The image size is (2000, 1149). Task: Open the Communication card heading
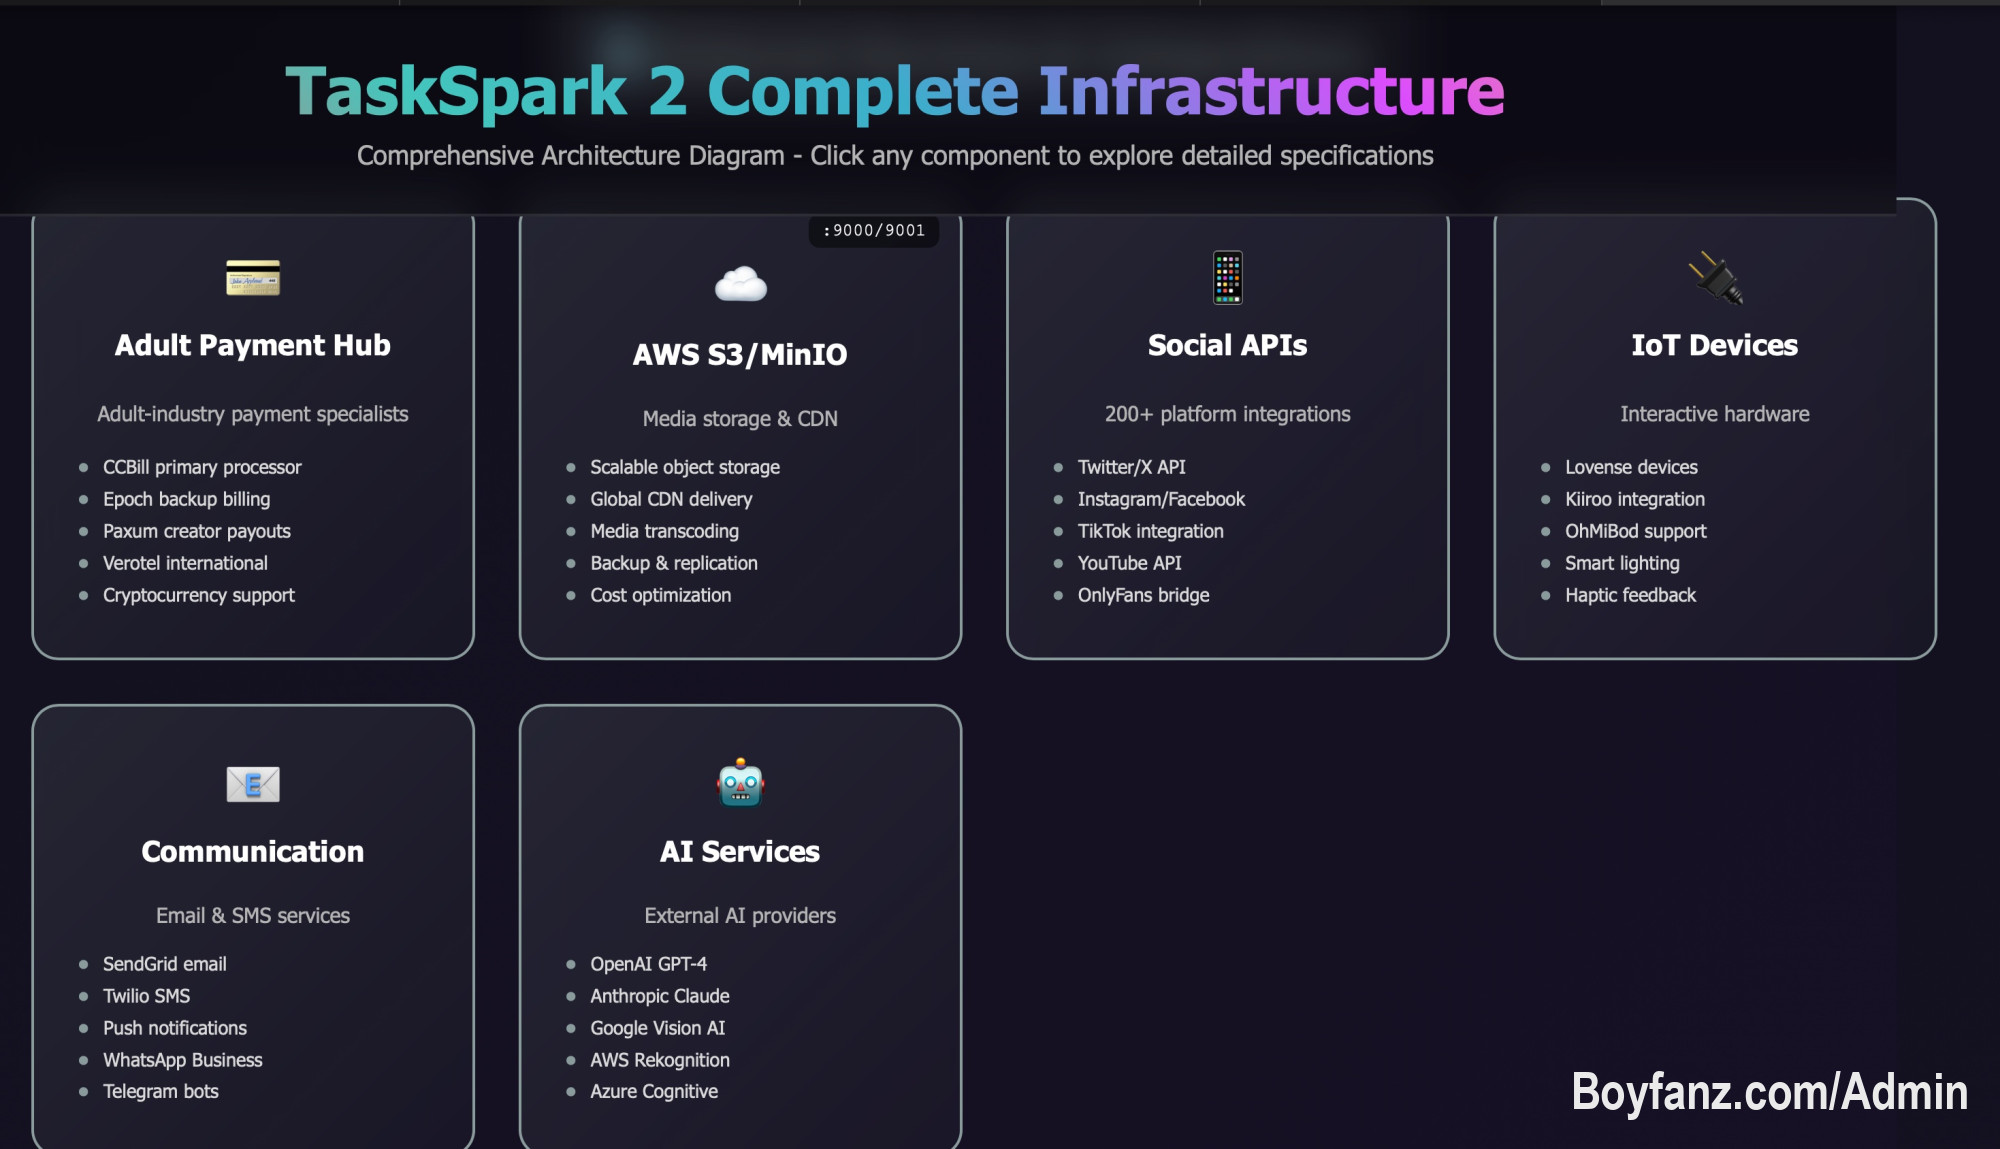point(253,851)
